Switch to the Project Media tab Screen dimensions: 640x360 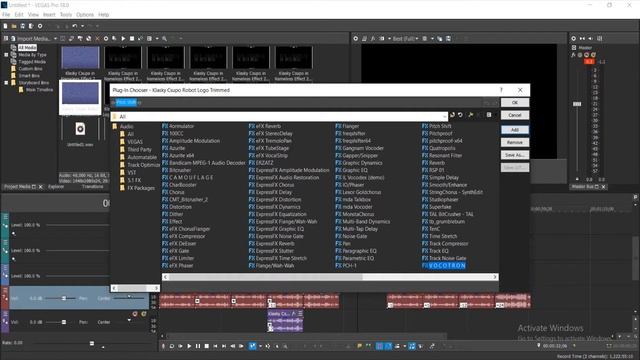click(x=18, y=187)
